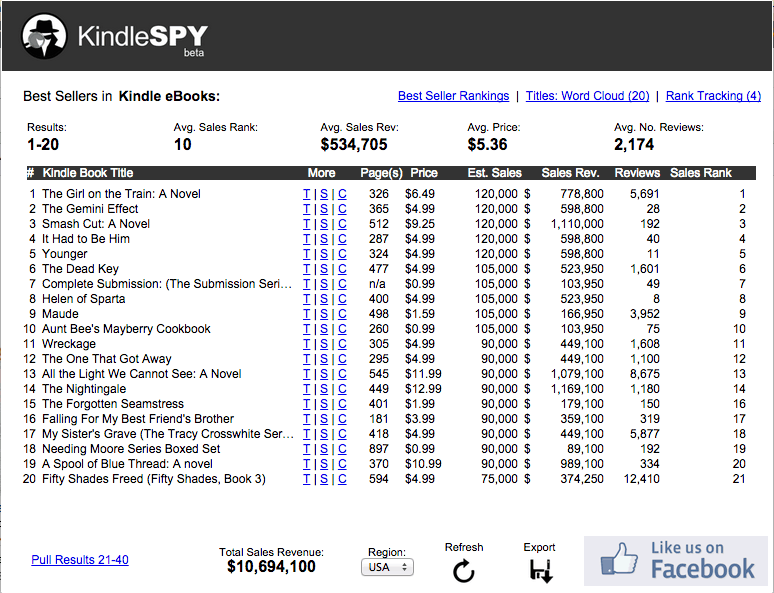Click the Price column header
774x593 pixels.
pyautogui.click(x=424, y=173)
